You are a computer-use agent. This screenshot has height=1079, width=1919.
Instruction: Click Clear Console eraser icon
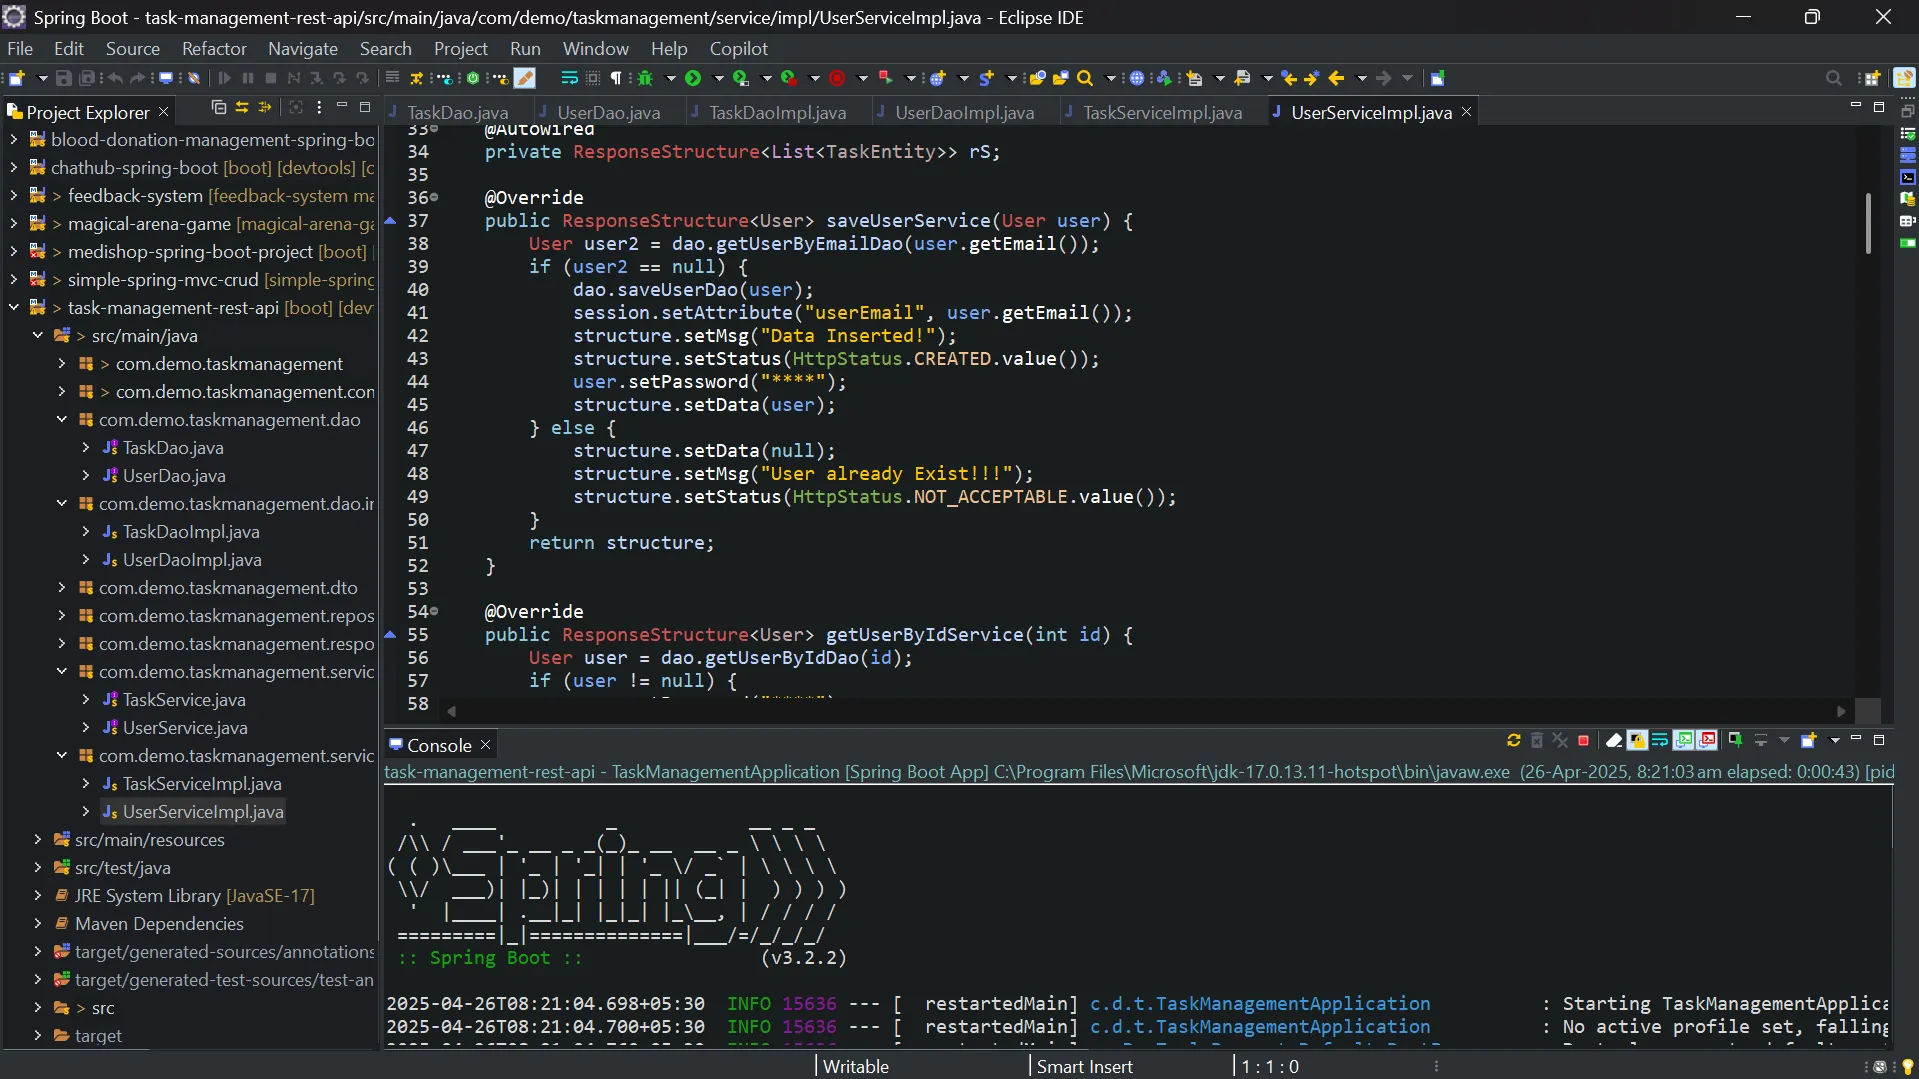tap(1613, 741)
